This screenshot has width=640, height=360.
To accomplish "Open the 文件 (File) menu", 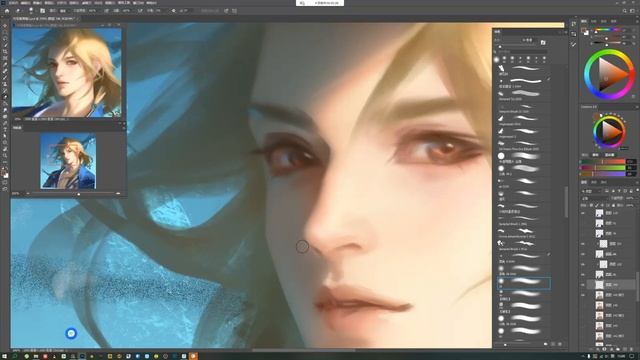I will (13, 2).
